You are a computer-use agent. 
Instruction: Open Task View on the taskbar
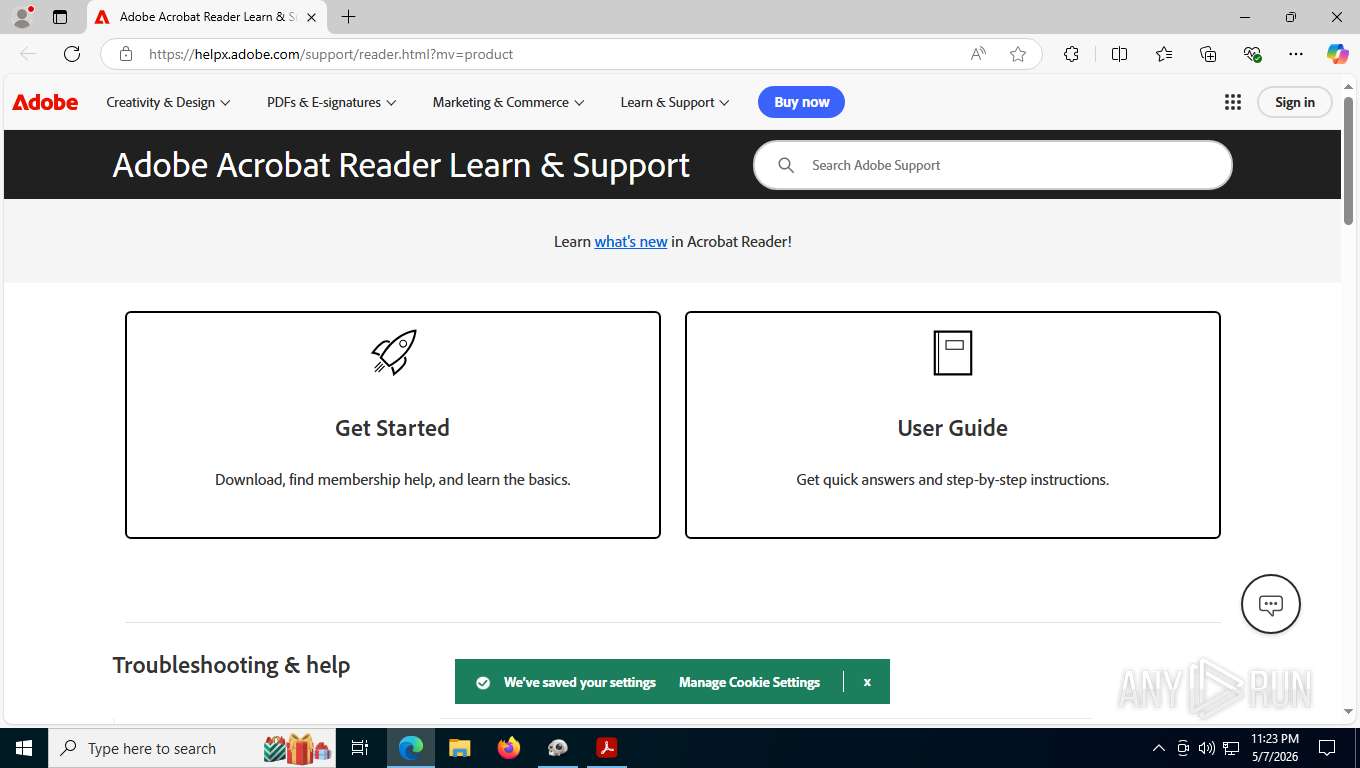click(x=360, y=748)
